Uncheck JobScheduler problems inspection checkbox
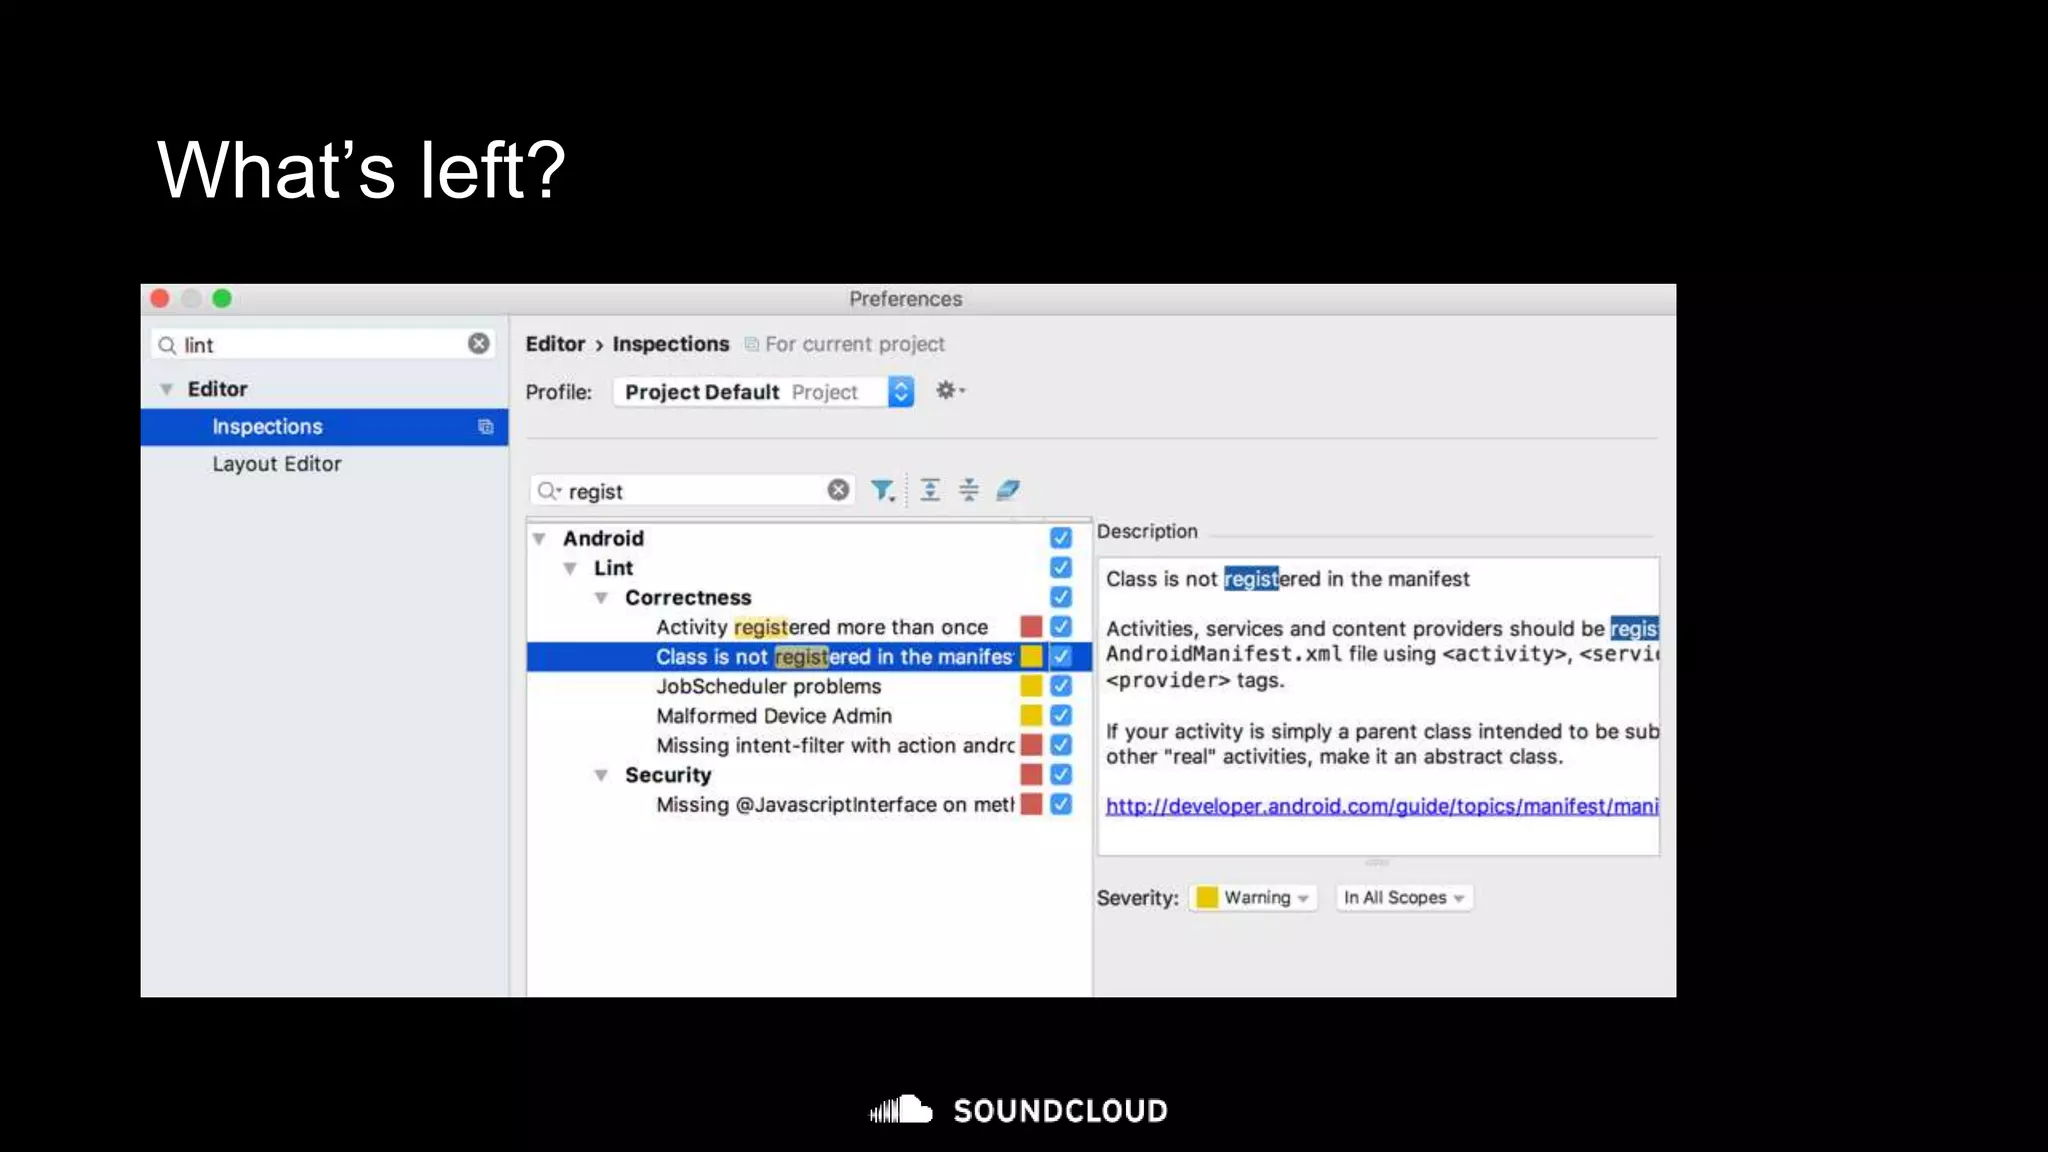This screenshot has width=2048, height=1152. [x=1061, y=686]
